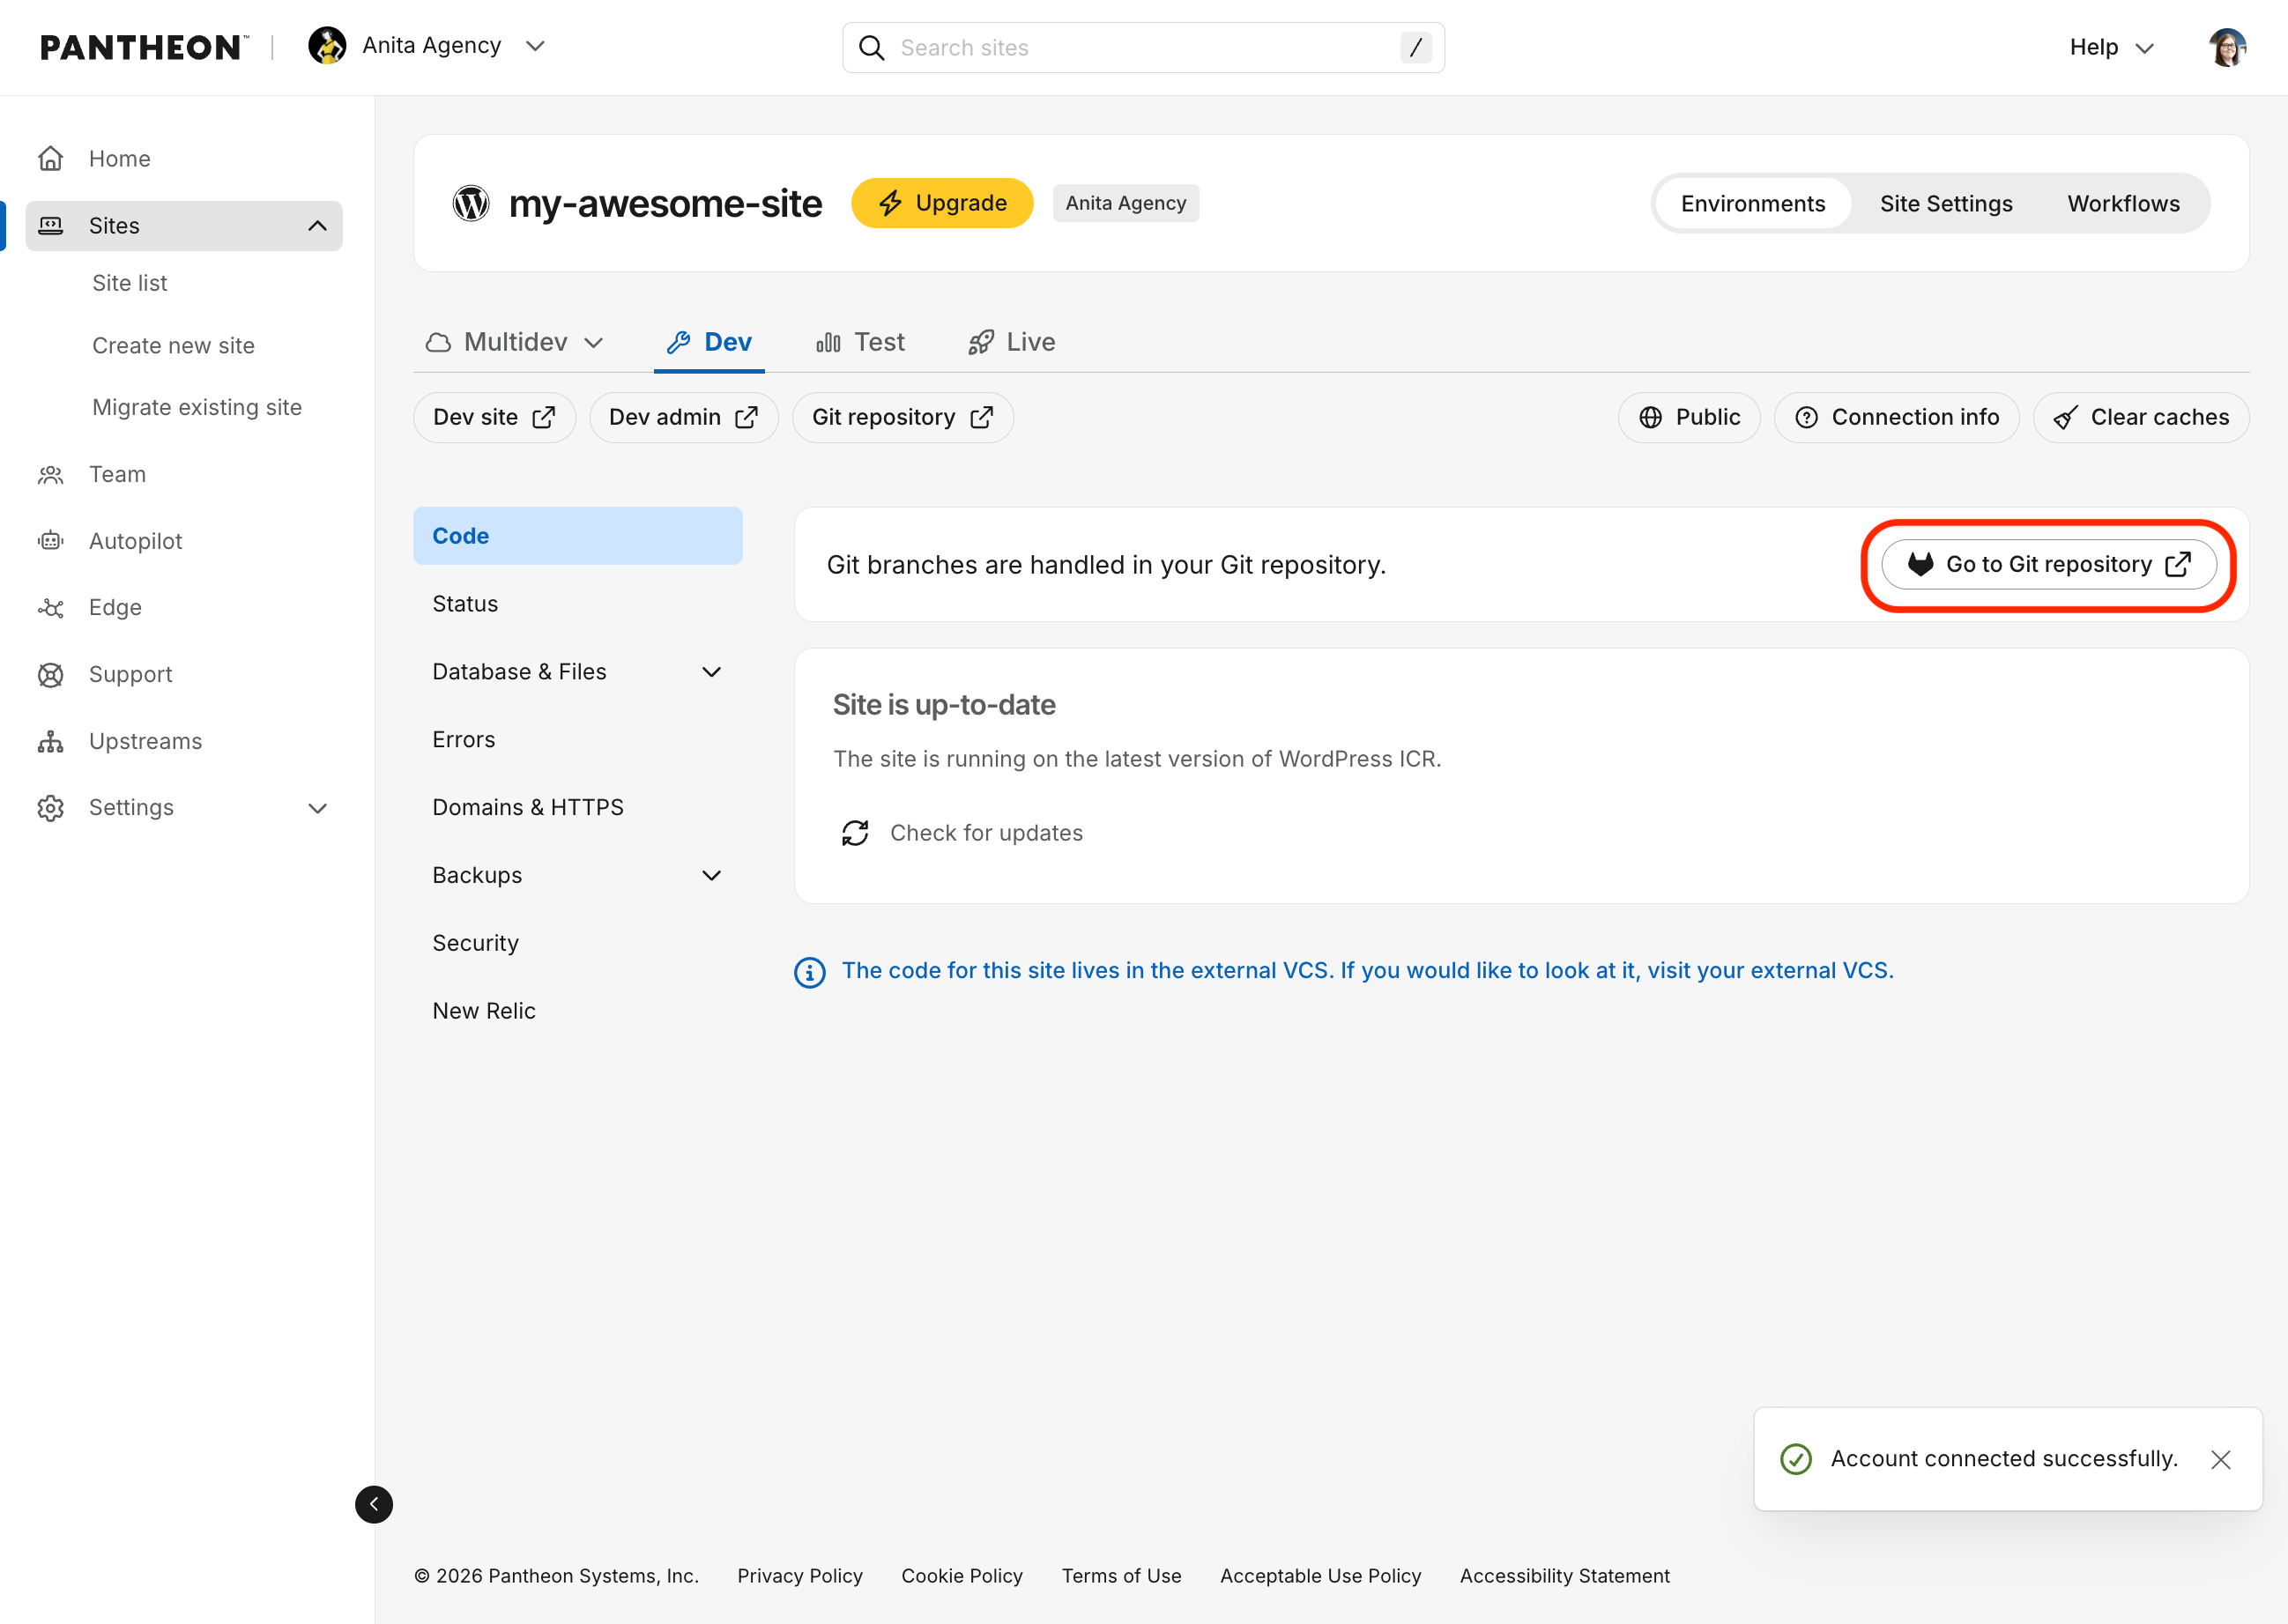Open the Security section
The image size is (2288, 1624).
coord(578,944)
